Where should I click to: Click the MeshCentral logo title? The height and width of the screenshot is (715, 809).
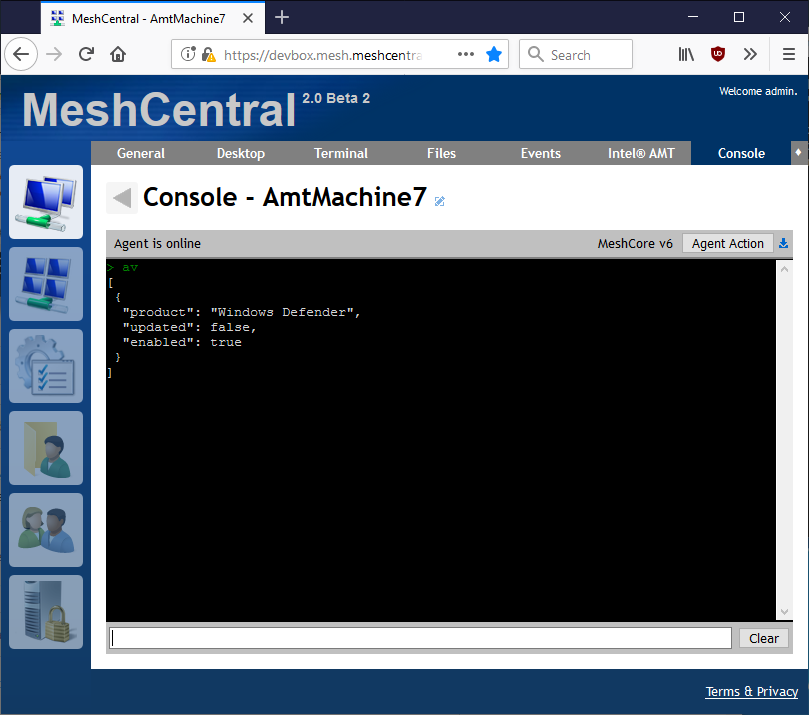pyautogui.click(x=159, y=110)
